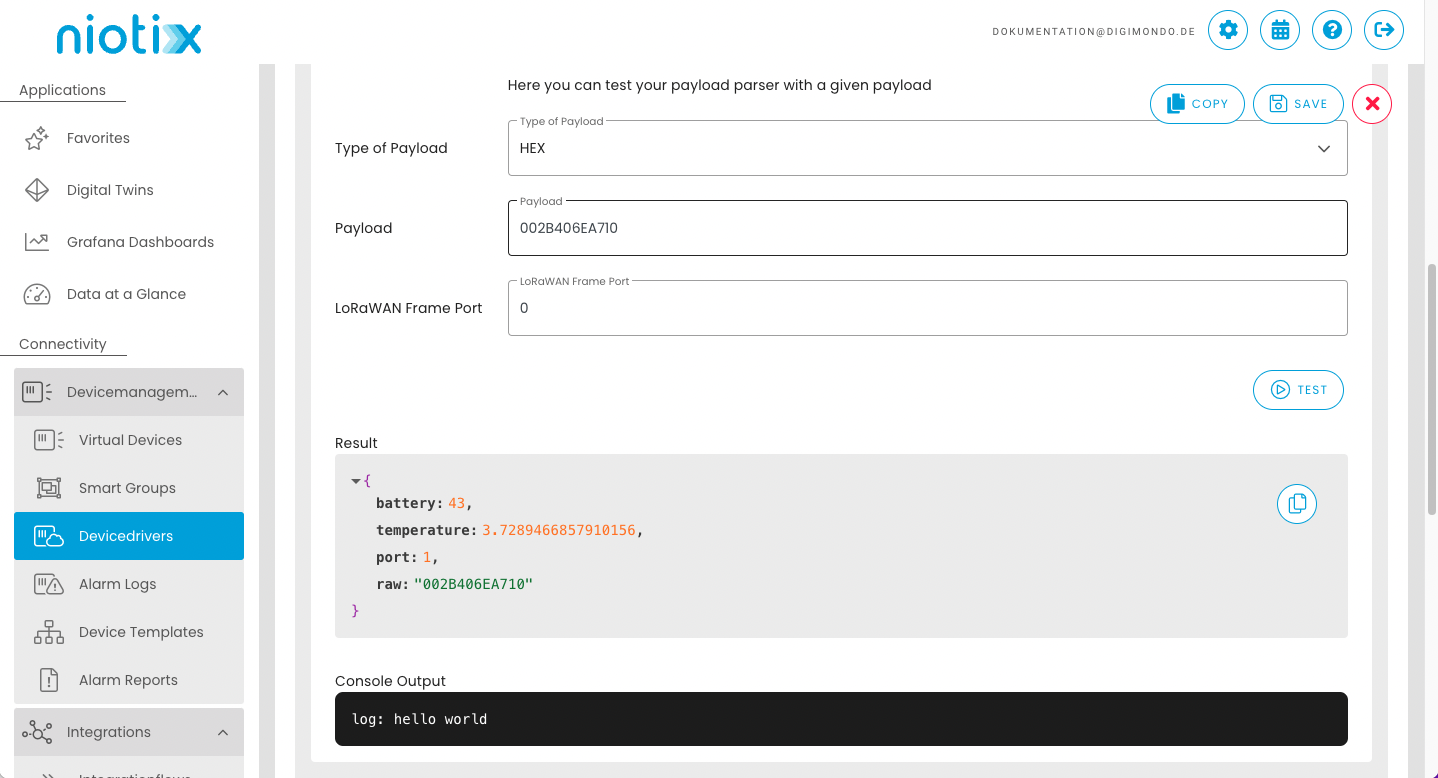
Task: Click the calendar icon in header
Action: click(x=1280, y=30)
